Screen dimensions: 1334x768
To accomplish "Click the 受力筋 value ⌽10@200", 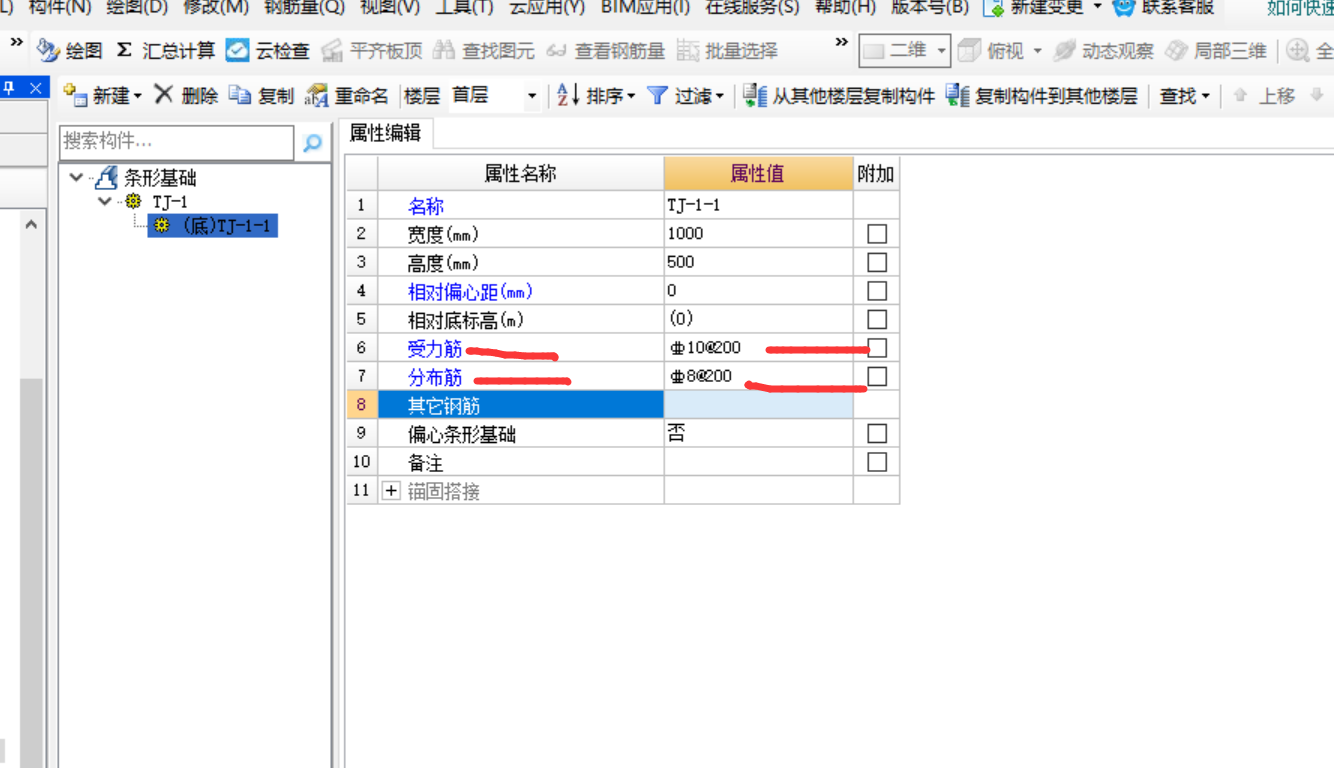I will click(758, 347).
